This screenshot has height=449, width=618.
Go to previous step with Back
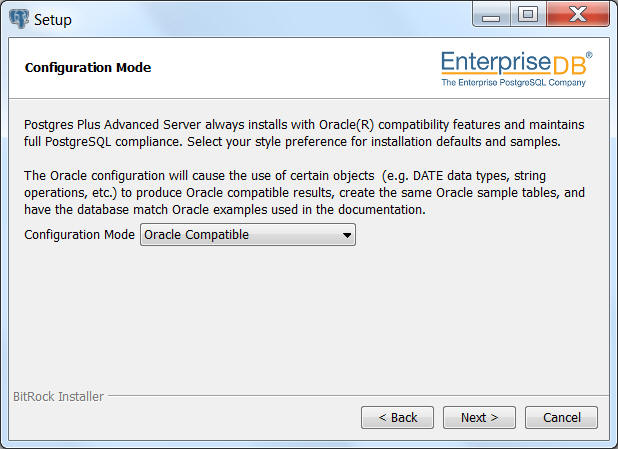[x=397, y=417]
